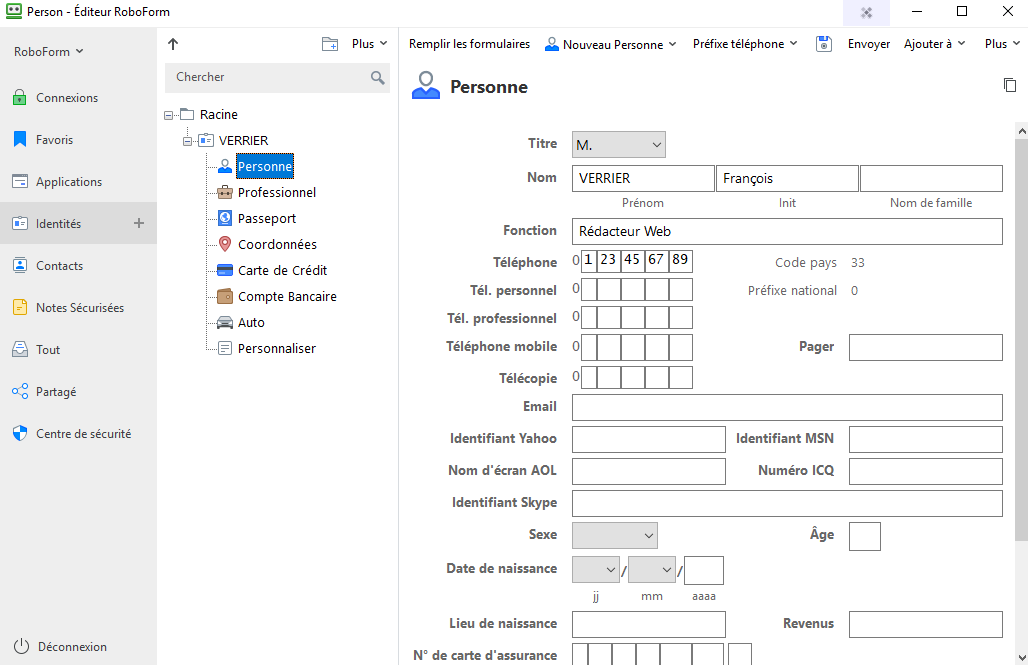Viewport: 1028px width, 665px height.
Task: Click the Nom d'écran AOL field
Action: click(x=648, y=472)
